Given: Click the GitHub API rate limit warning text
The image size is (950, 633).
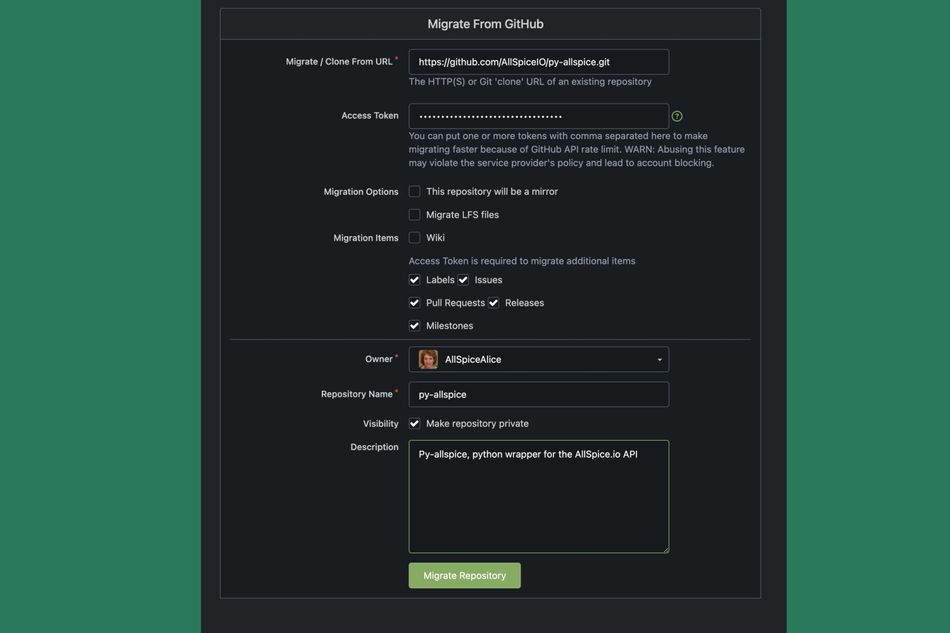Looking at the screenshot, I should (x=576, y=149).
